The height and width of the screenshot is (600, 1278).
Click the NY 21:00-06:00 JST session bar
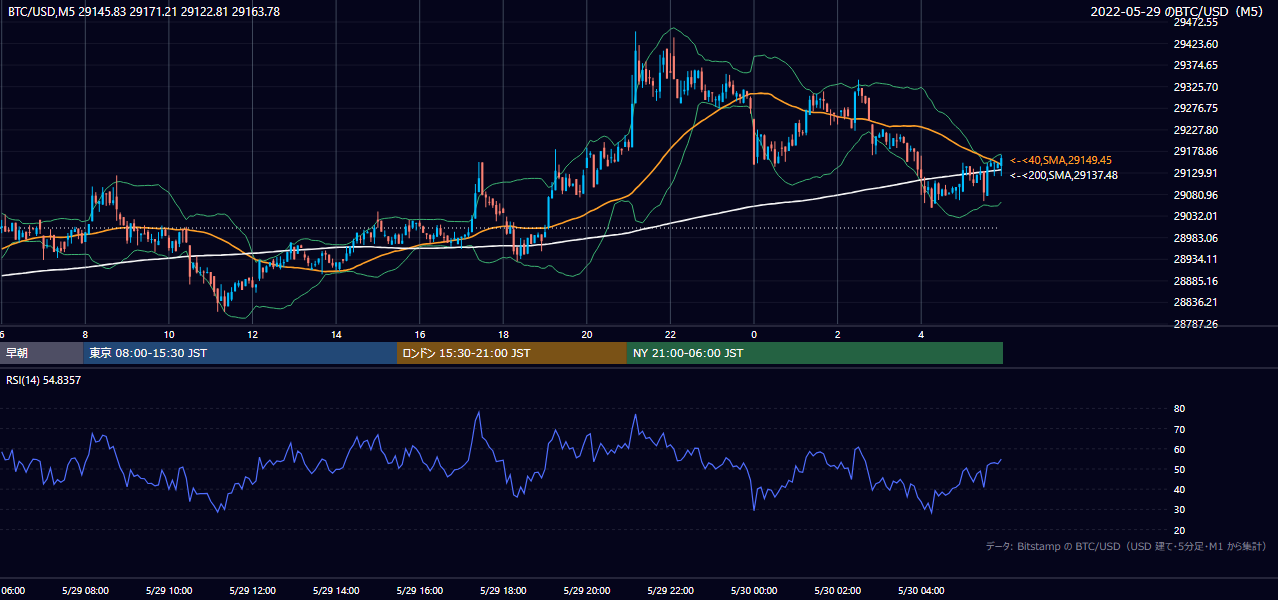[815, 353]
